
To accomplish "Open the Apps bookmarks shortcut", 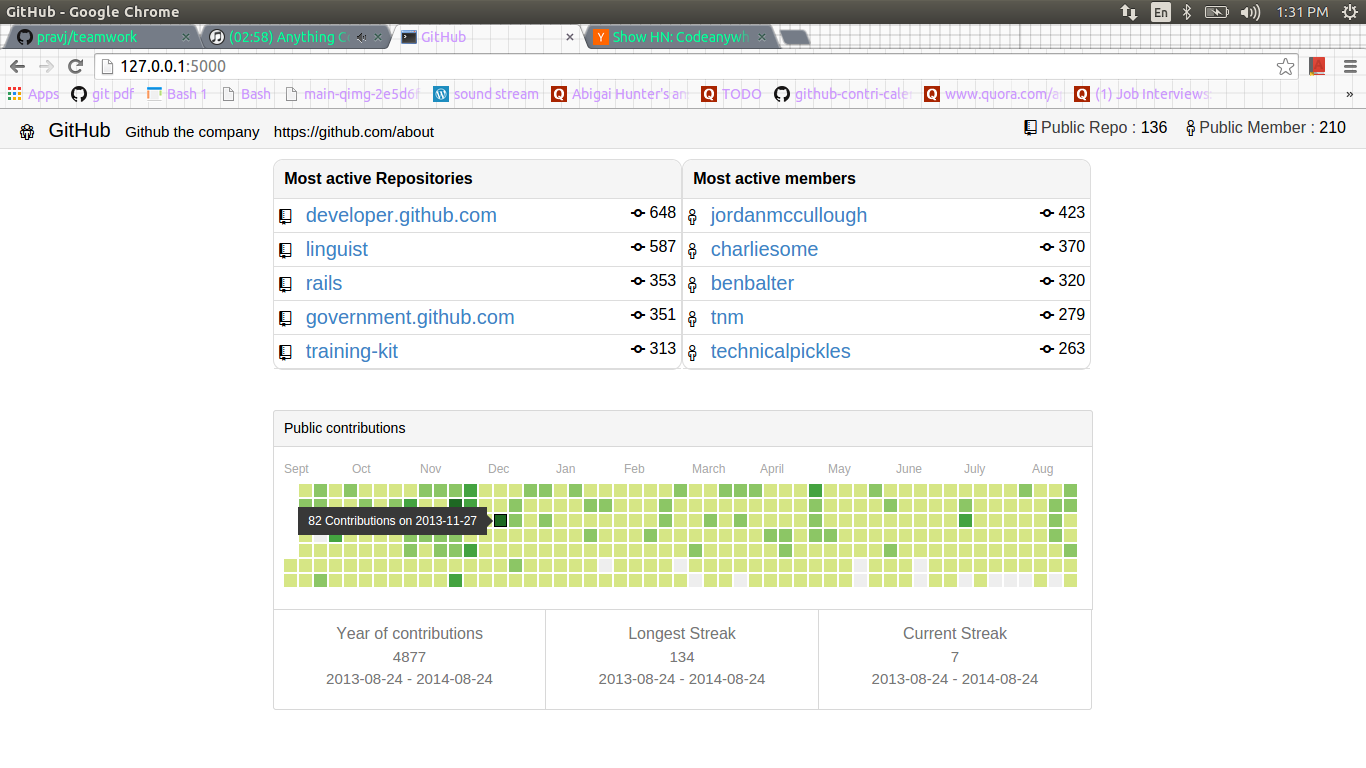I will click(33, 94).
